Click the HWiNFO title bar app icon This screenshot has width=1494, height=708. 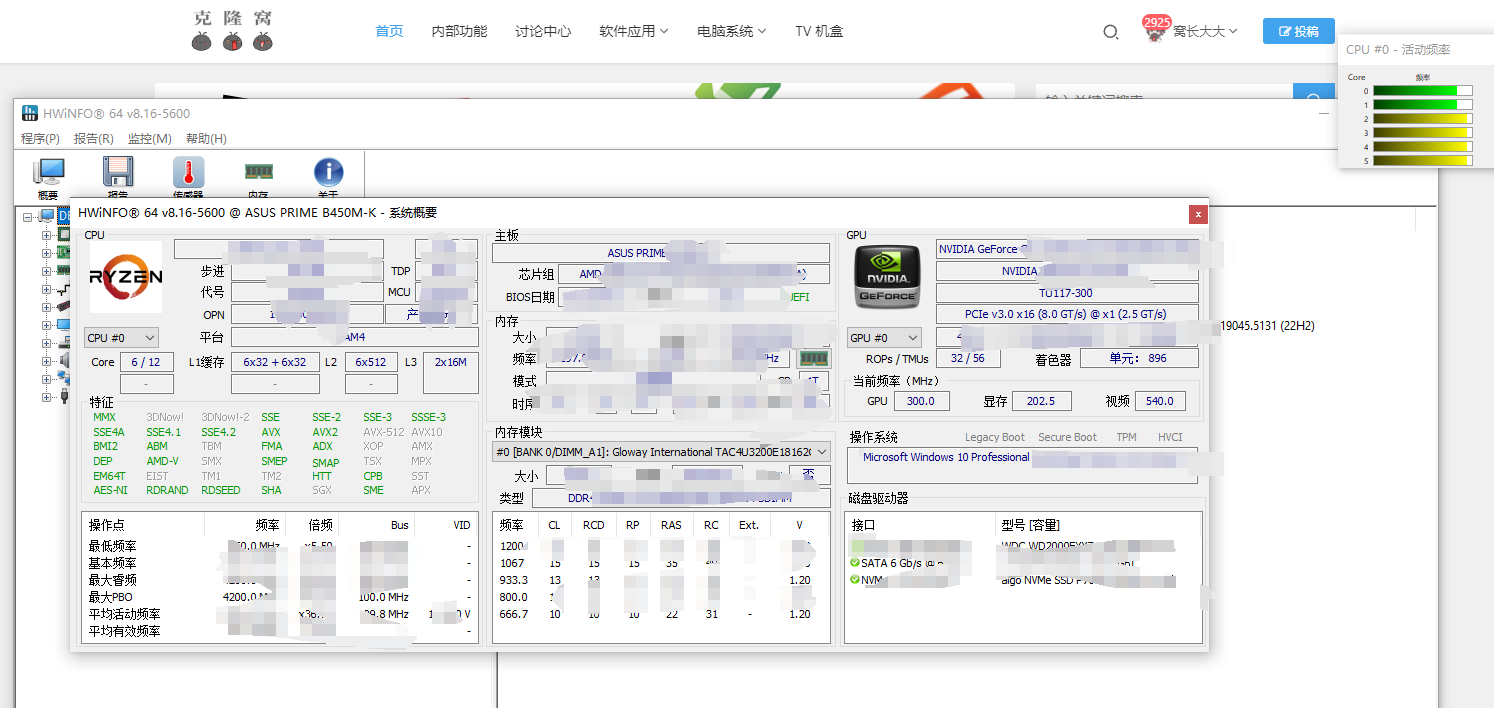click(30, 113)
